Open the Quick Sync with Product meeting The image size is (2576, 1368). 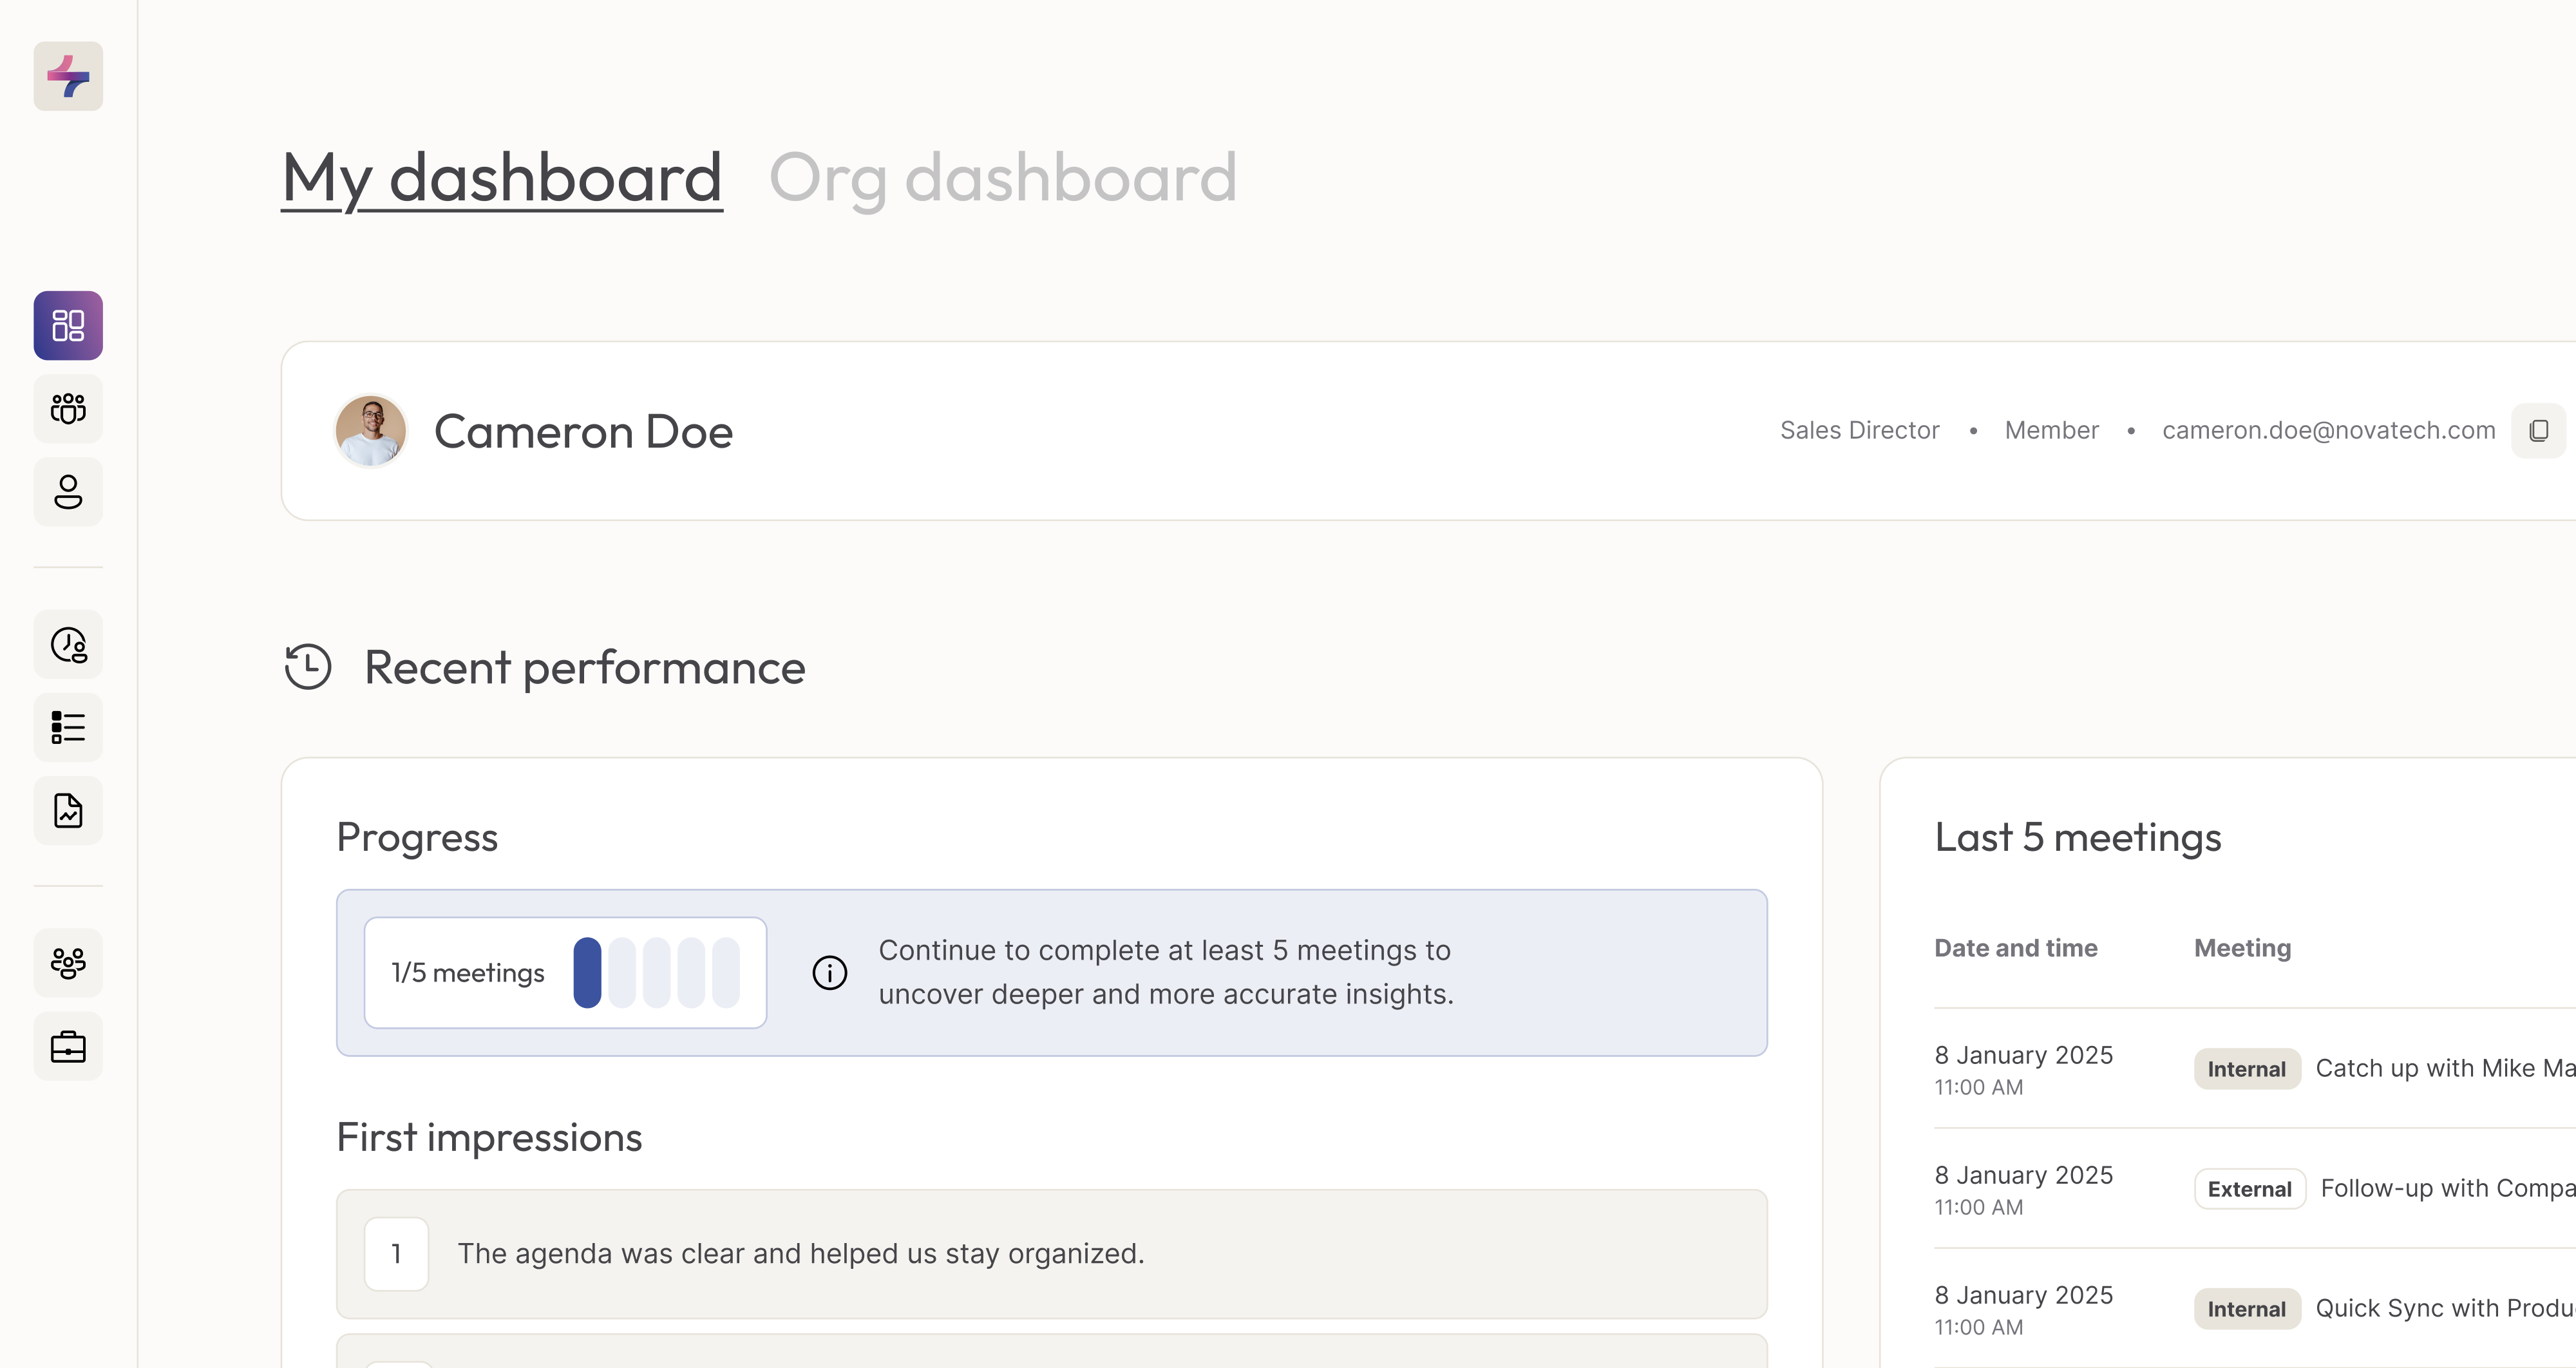(x=2445, y=1308)
